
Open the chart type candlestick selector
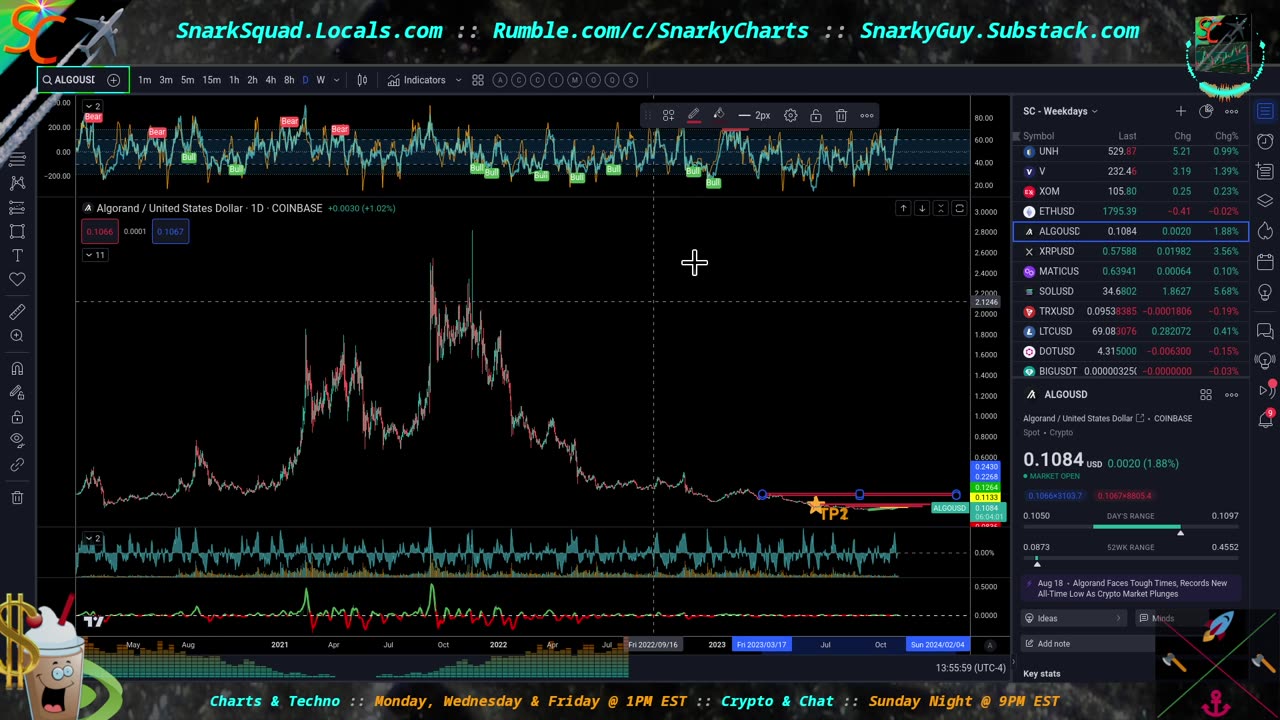(x=362, y=80)
